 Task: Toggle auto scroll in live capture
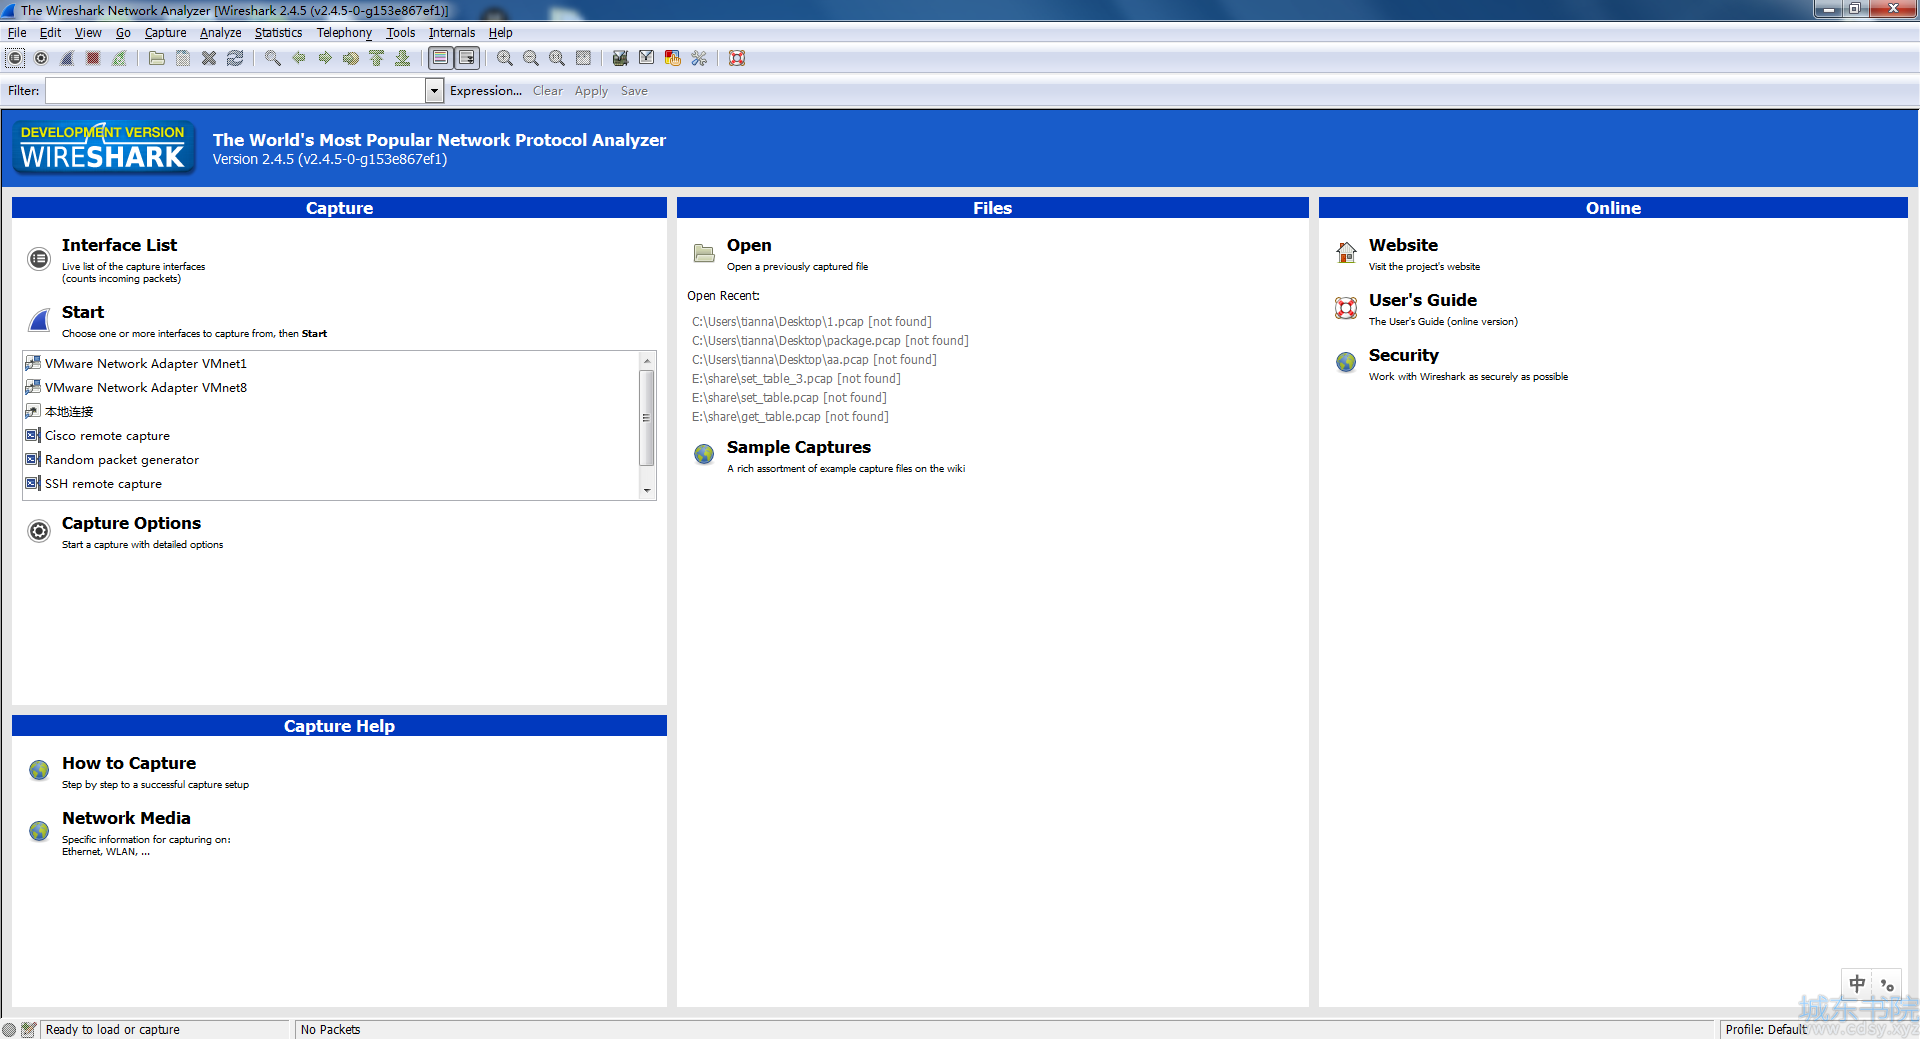click(x=467, y=58)
